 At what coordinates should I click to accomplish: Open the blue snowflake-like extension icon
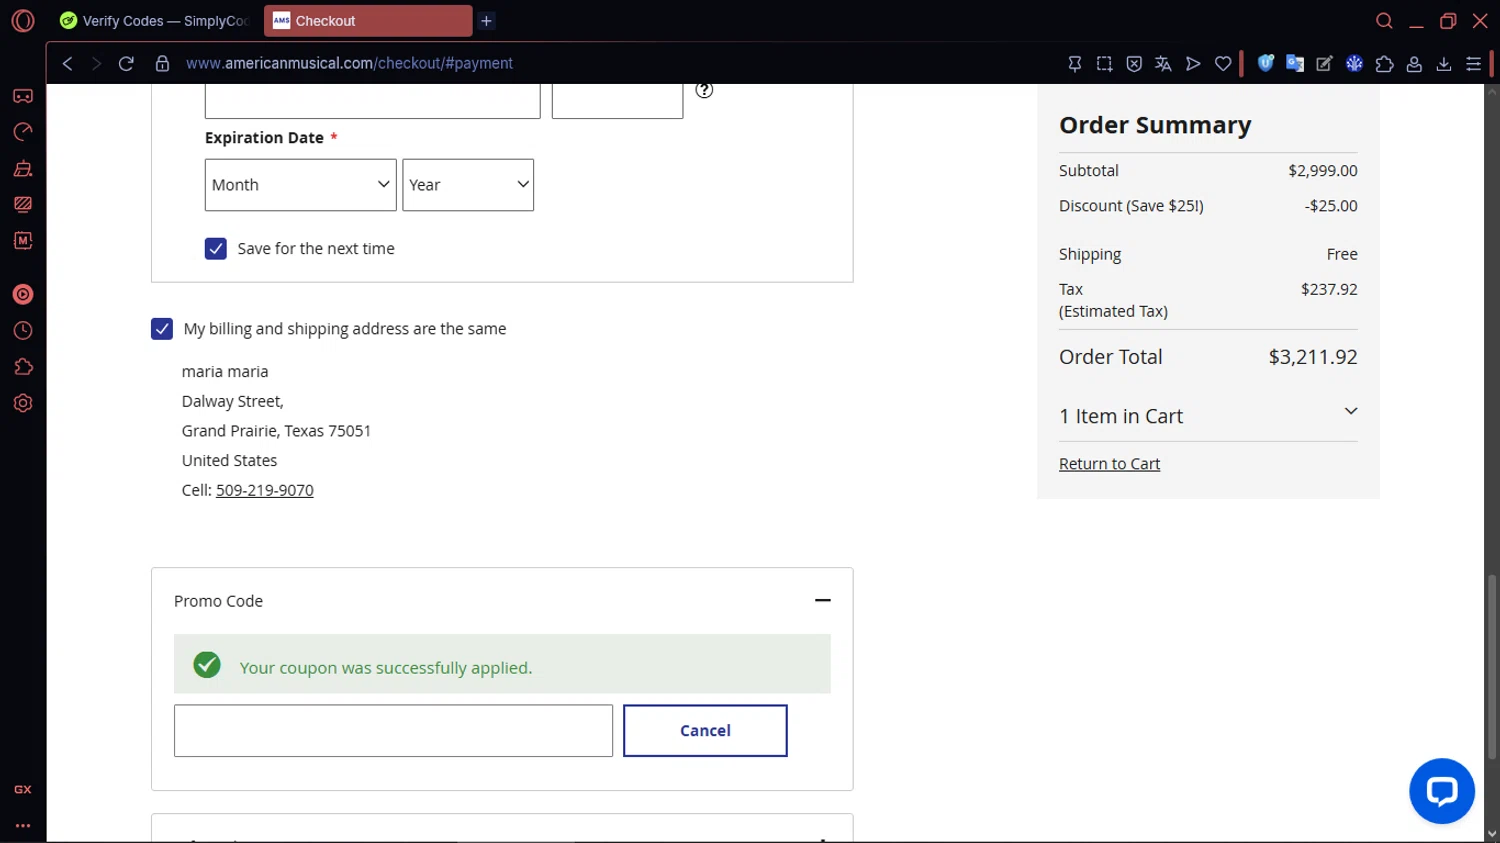click(1355, 63)
